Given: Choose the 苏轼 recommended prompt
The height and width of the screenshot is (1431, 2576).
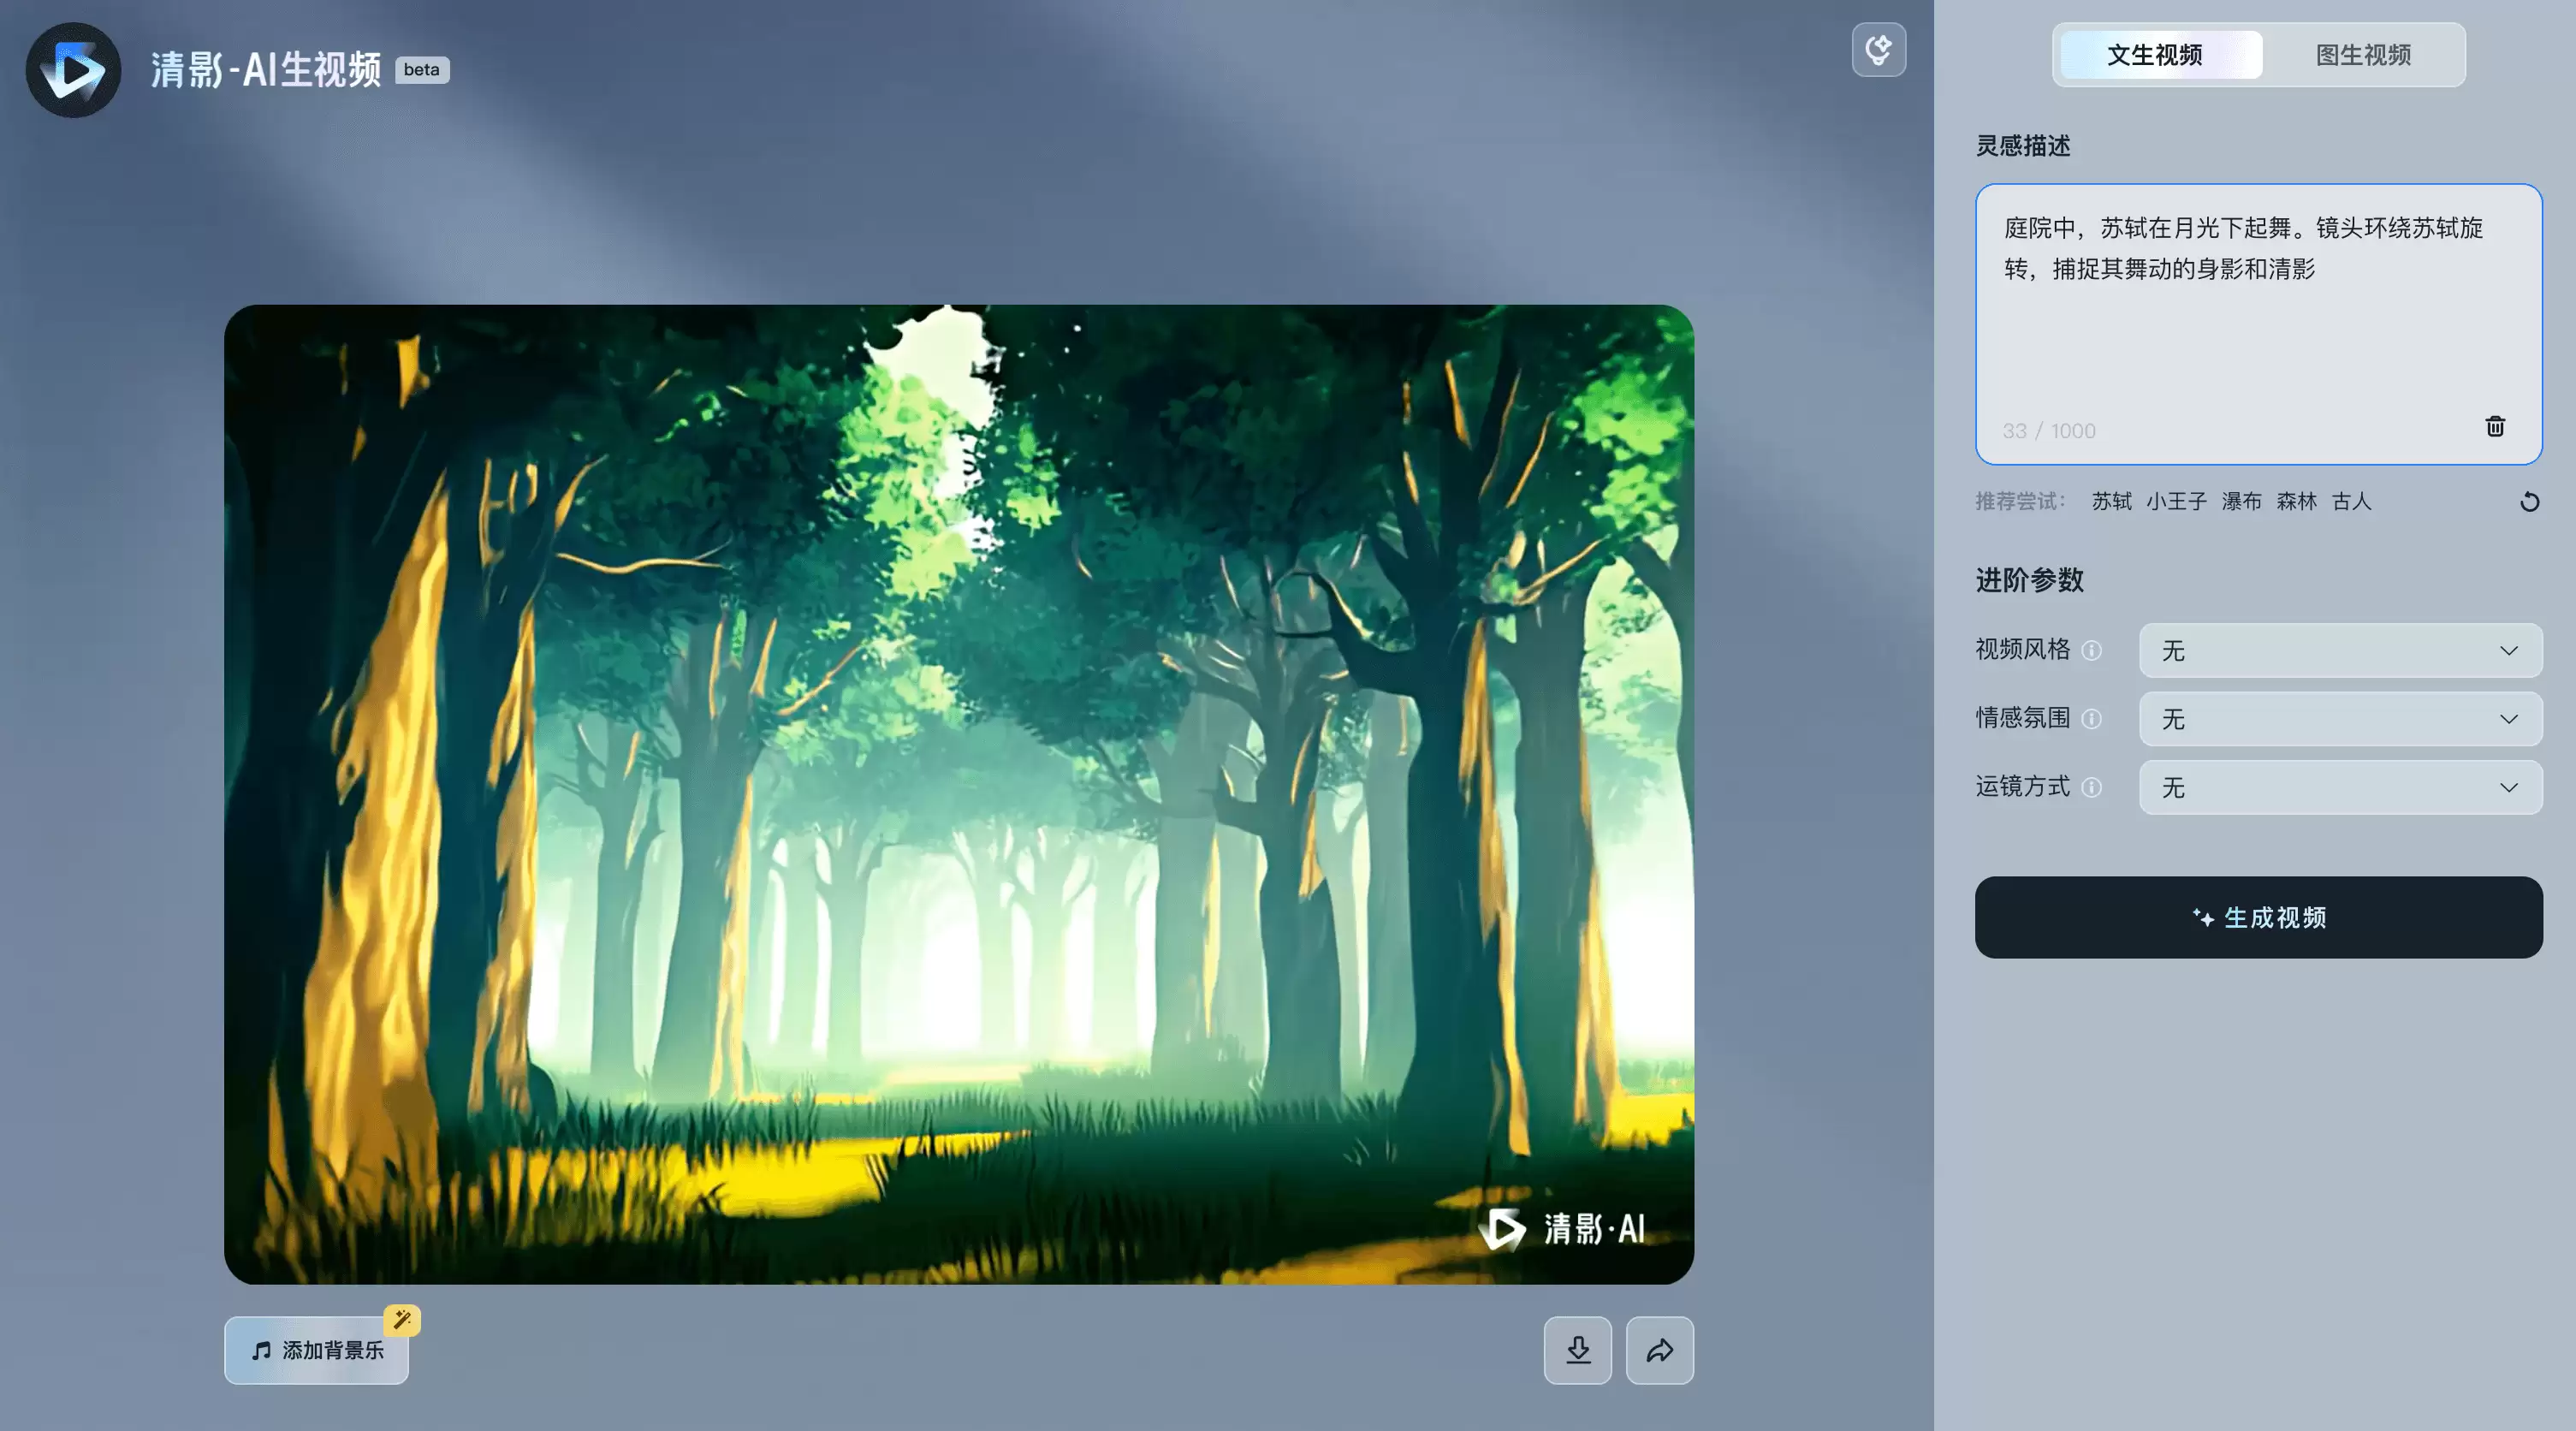Looking at the screenshot, I should 2111,502.
